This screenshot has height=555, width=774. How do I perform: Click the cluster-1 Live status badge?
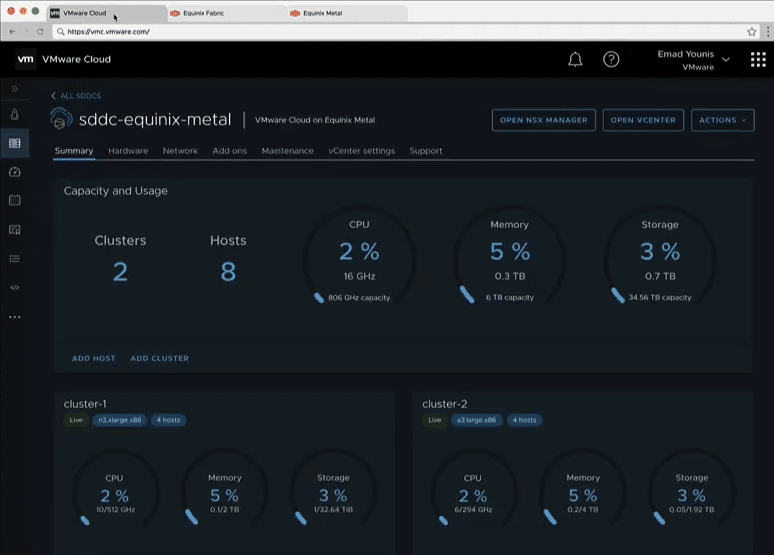(x=76, y=420)
